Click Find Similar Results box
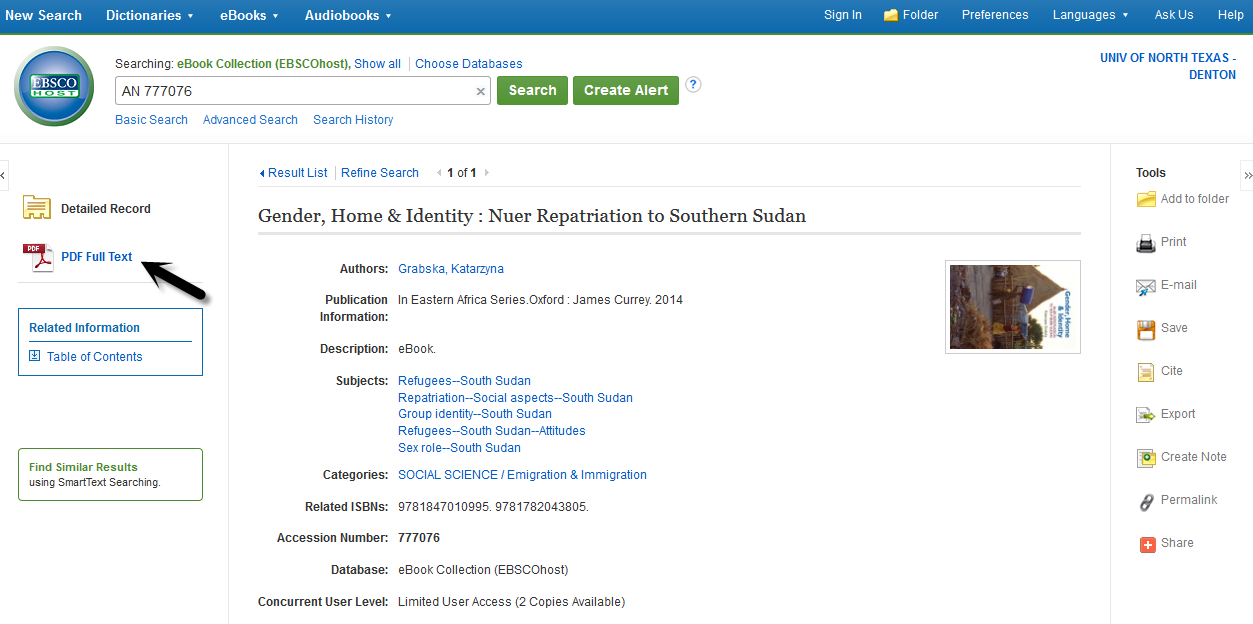 110,474
